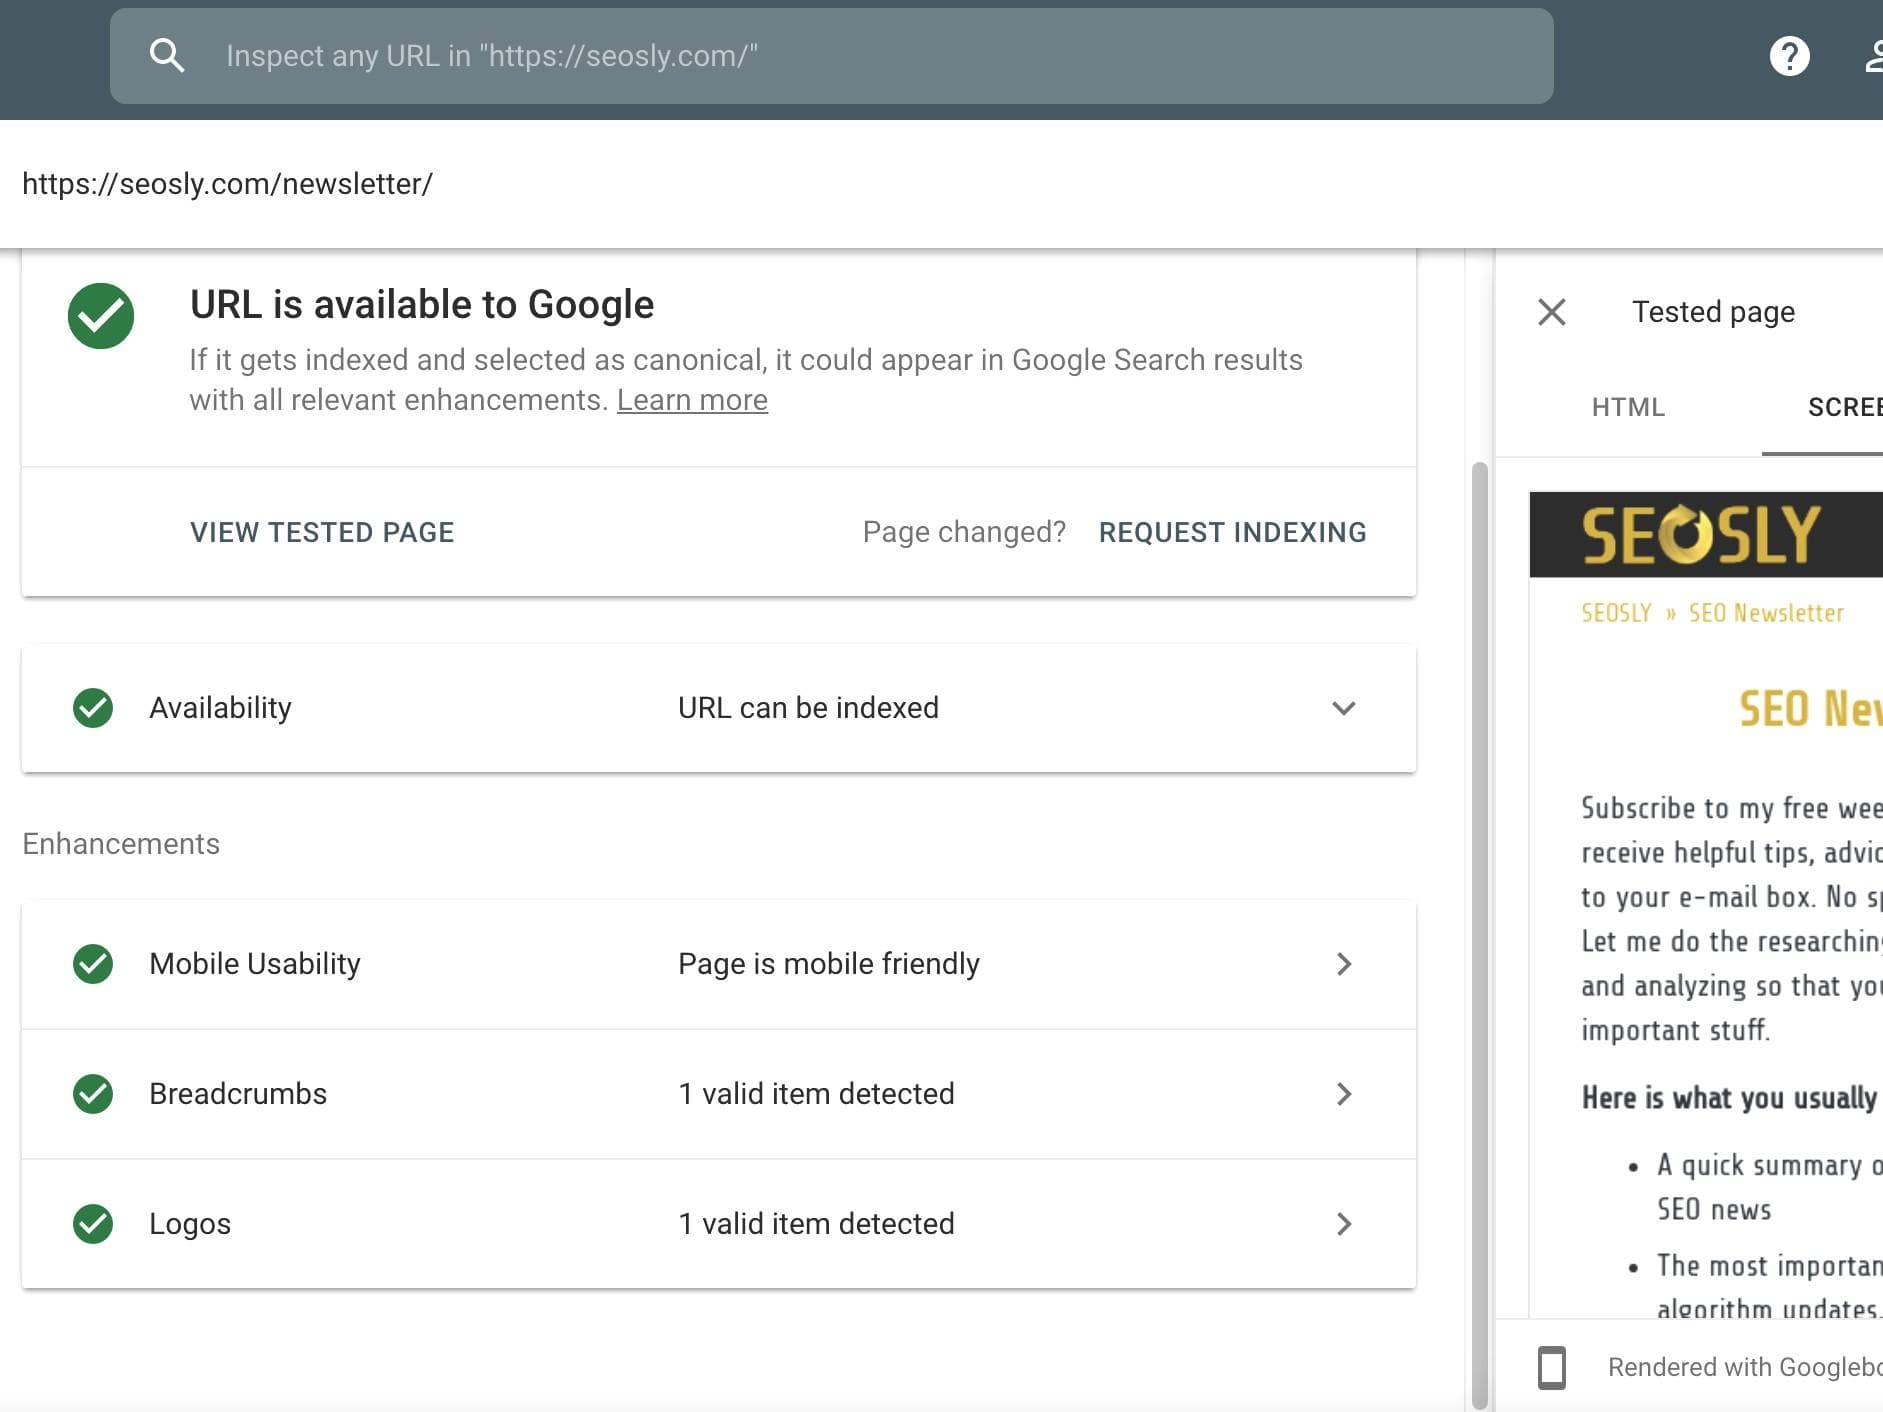This screenshot has width=1883, height=1412.
Task: Click the Availability green check icon
Action: point(93,708)
